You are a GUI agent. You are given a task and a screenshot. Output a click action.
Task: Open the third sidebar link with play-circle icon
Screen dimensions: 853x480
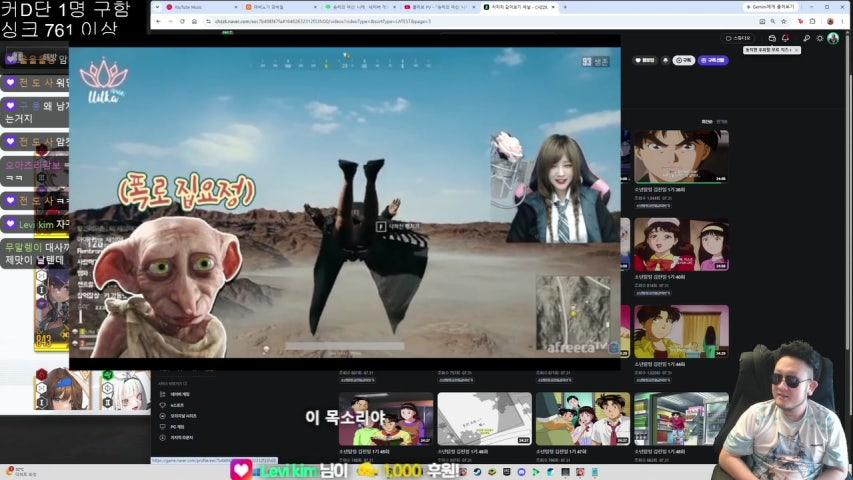click(177, 416)
